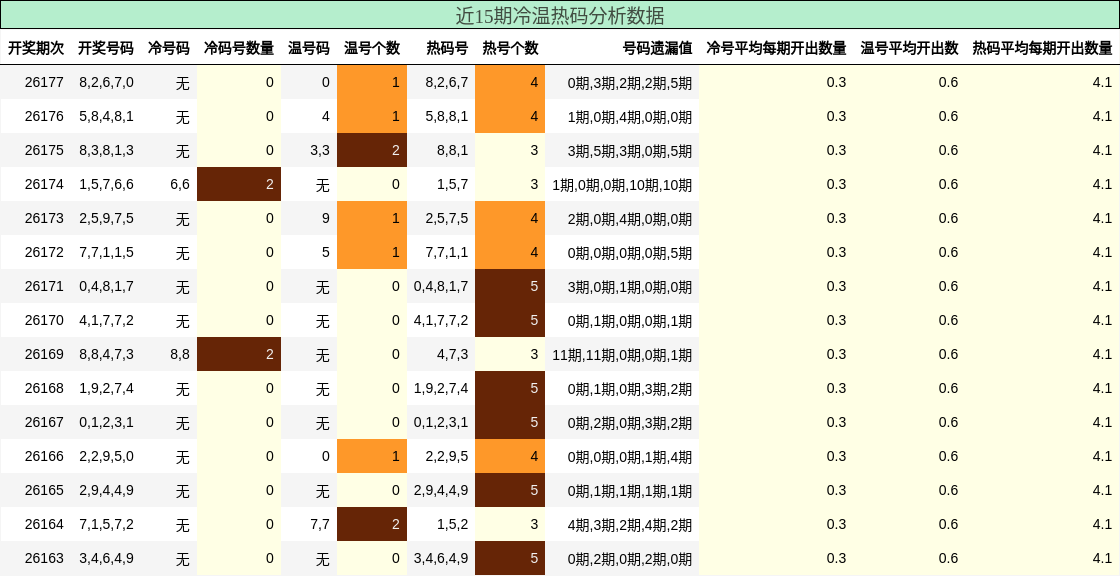Image resolution: width=1120 pixels, height=576 pixels.
Task: Select period number 26169
Action: 44,354
